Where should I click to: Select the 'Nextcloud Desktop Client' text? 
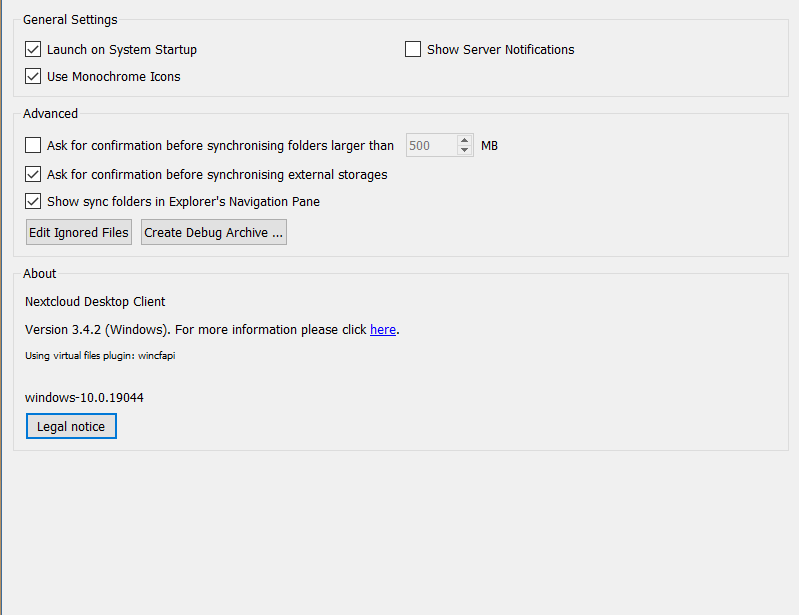pyautogui.click(x=95, y=302)
